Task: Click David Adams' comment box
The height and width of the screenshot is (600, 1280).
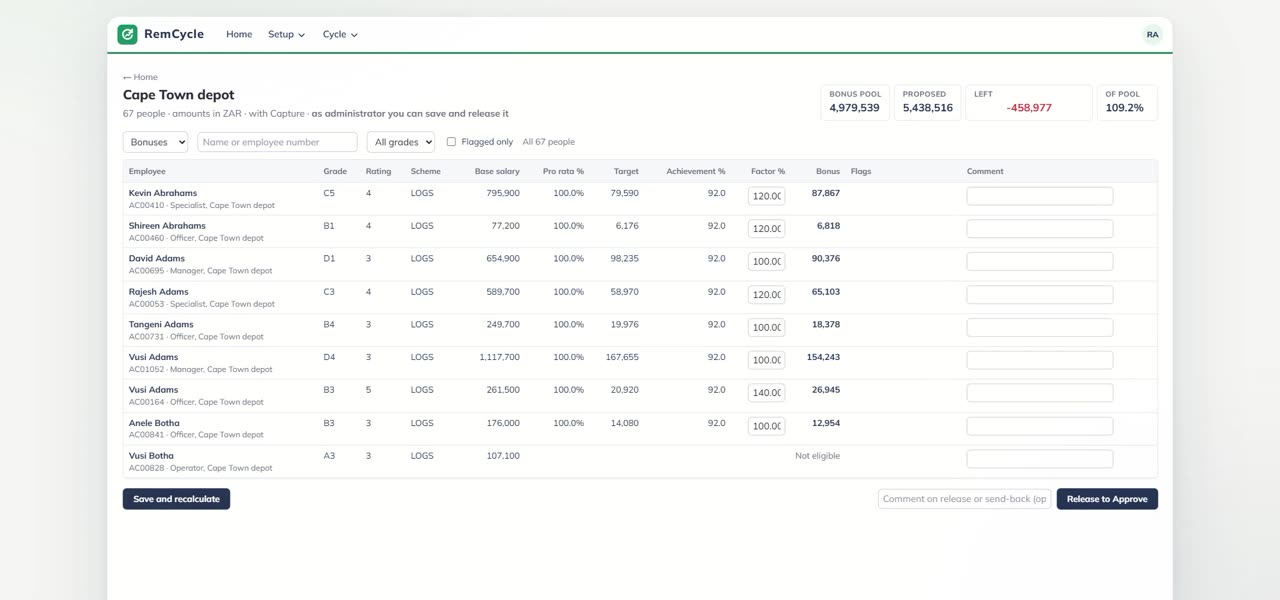Action: pyautogui.click(x=1040, y=261)
